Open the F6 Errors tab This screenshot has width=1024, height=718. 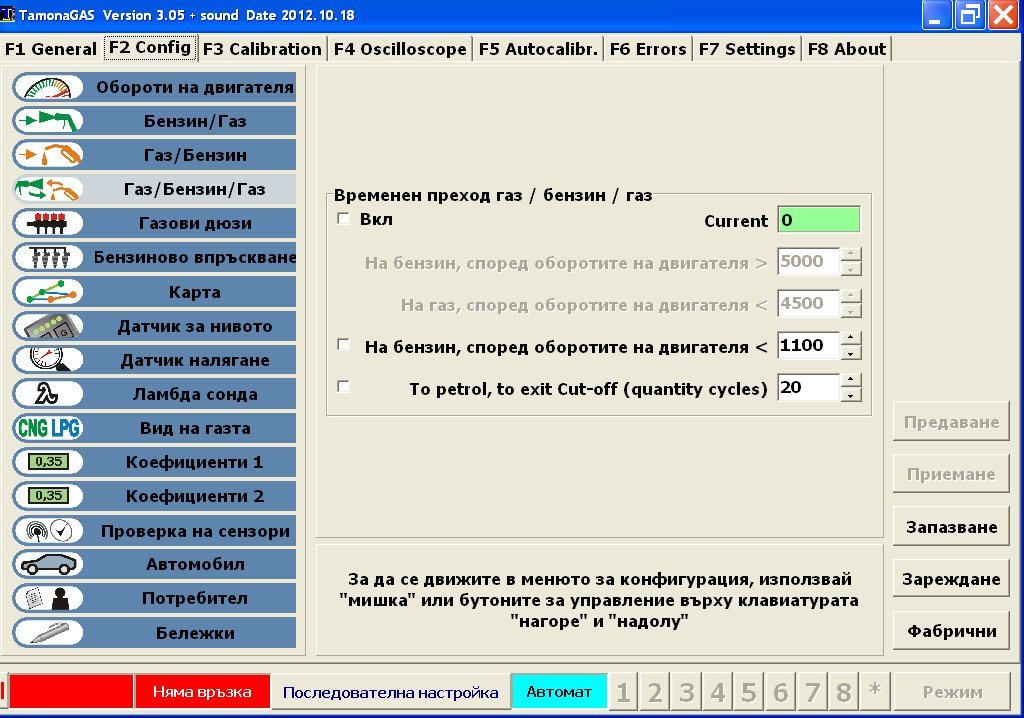pos(647,49)
